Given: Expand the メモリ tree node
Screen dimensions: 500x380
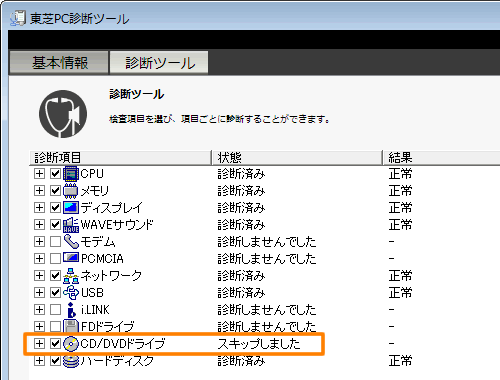Looking at the screenshot, I should click(x=39, y=191).
